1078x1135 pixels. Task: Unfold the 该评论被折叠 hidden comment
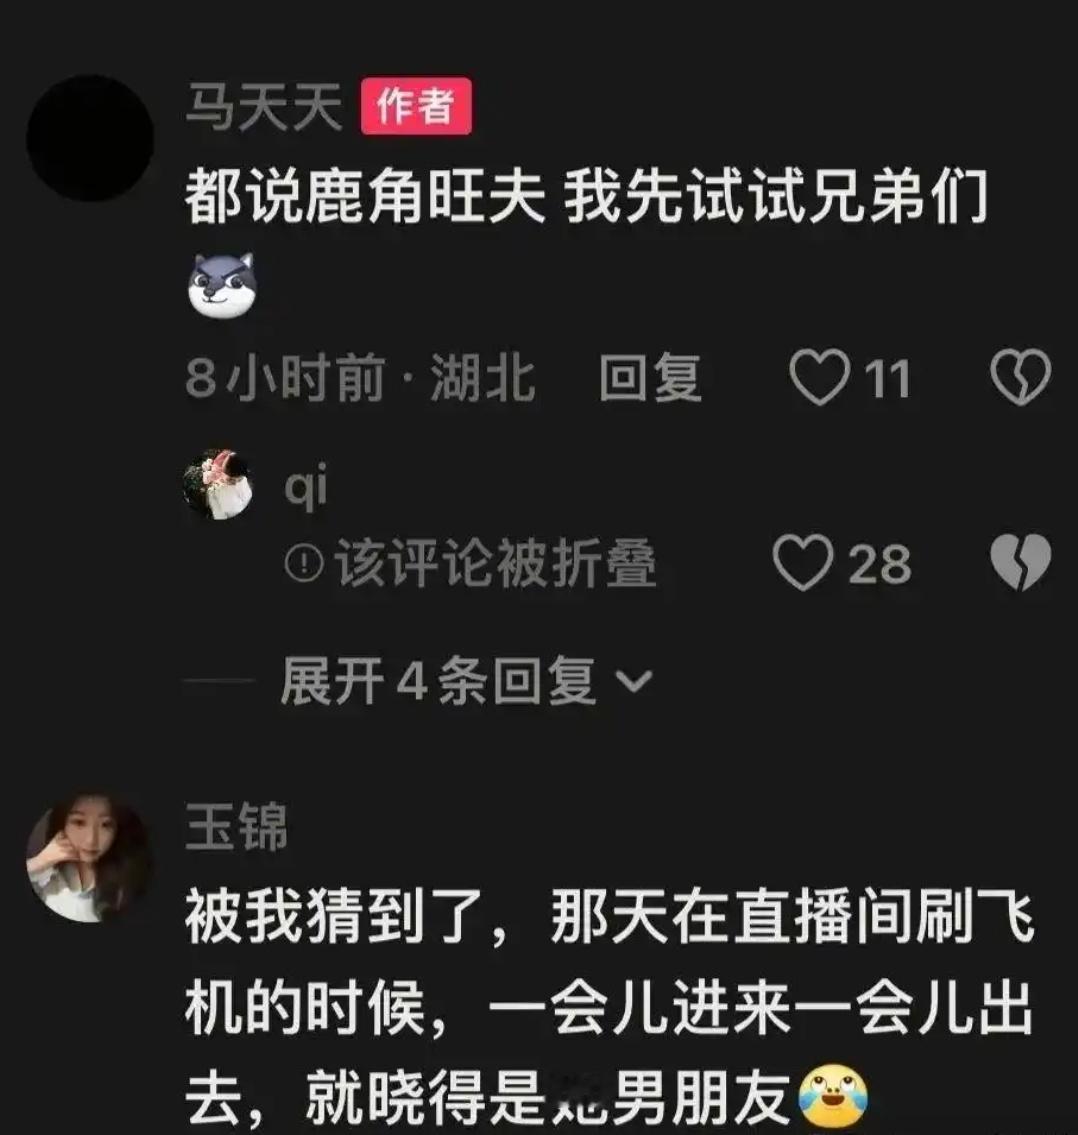pyautogui.click(x=495, y=562)
